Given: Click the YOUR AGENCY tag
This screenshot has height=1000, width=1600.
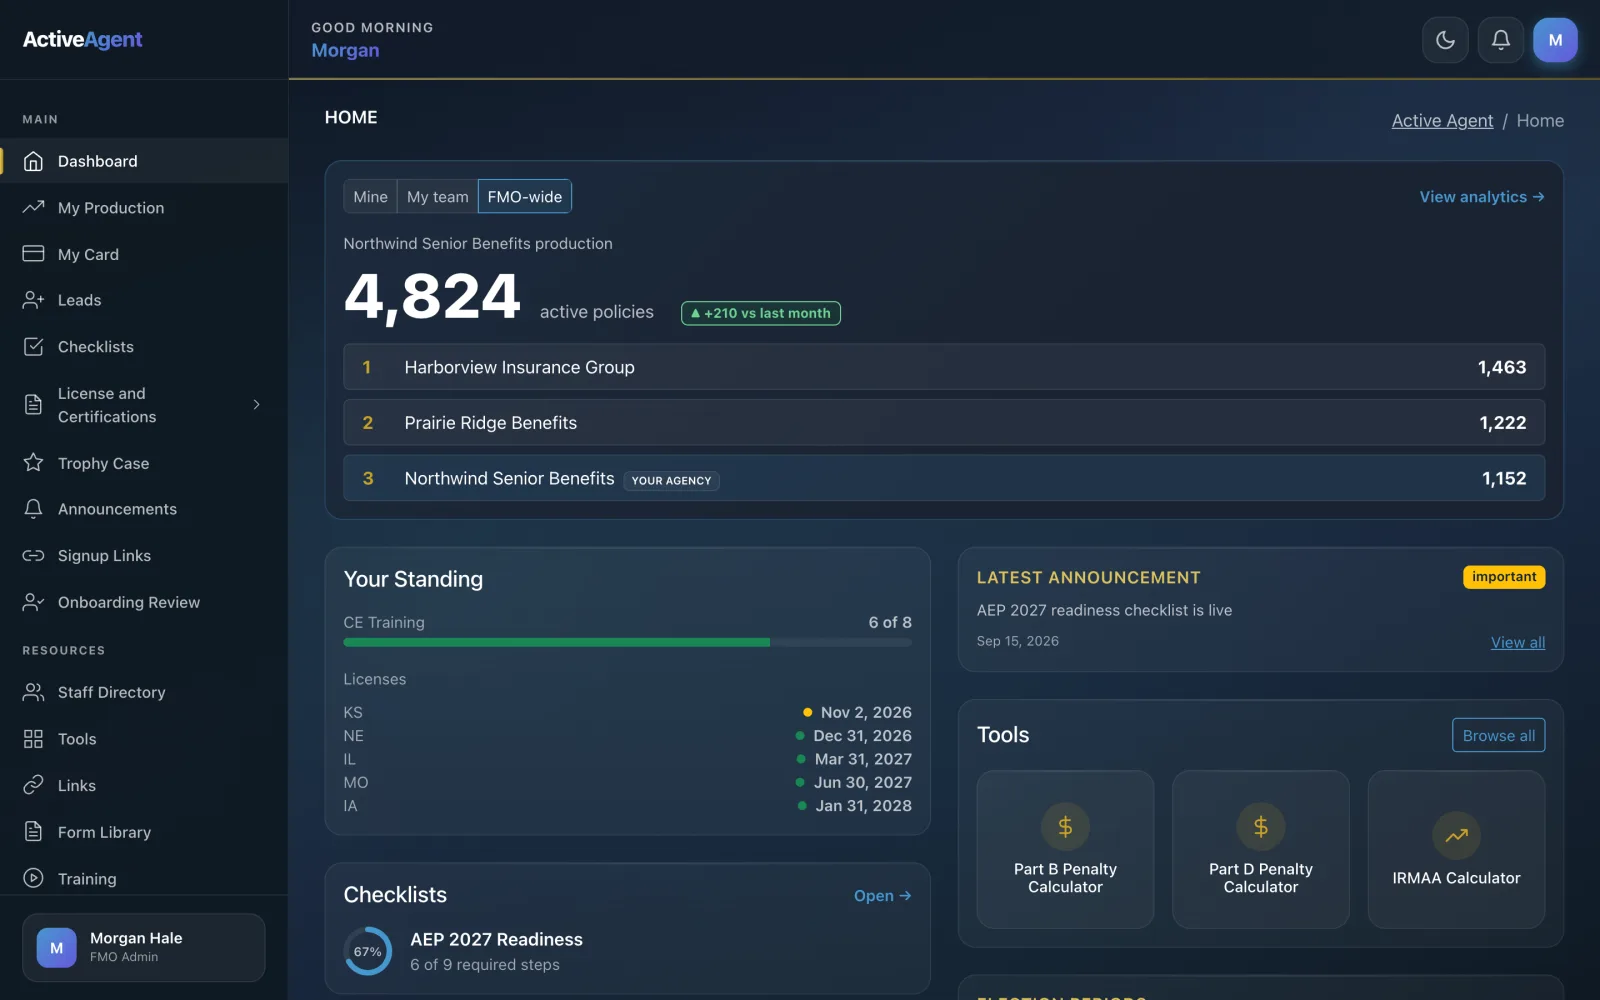Looking at the screenshot, I should [x=671, y=481].
